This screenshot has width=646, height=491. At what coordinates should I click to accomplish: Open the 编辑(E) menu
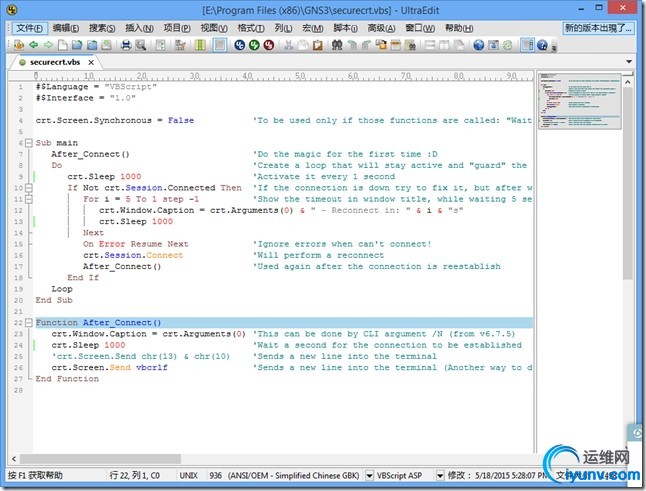pos(66,28)
